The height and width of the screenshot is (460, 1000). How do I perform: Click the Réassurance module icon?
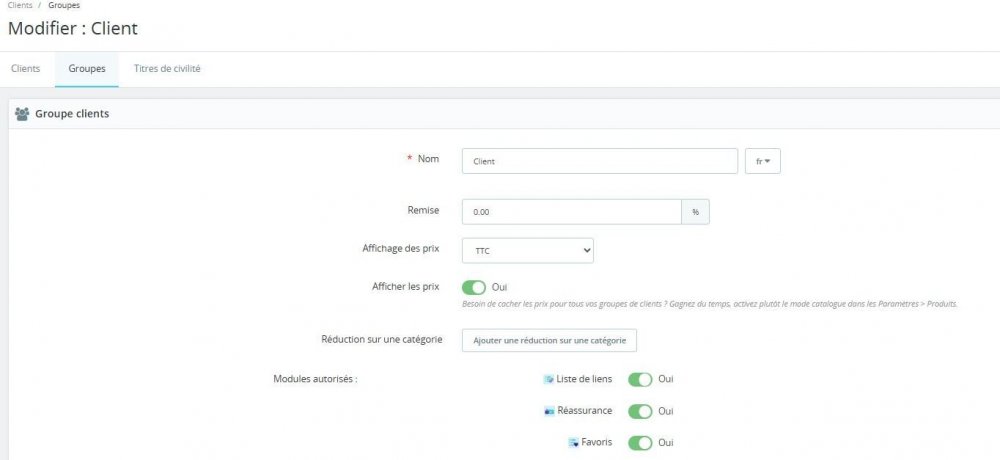[x=549, y=412]
